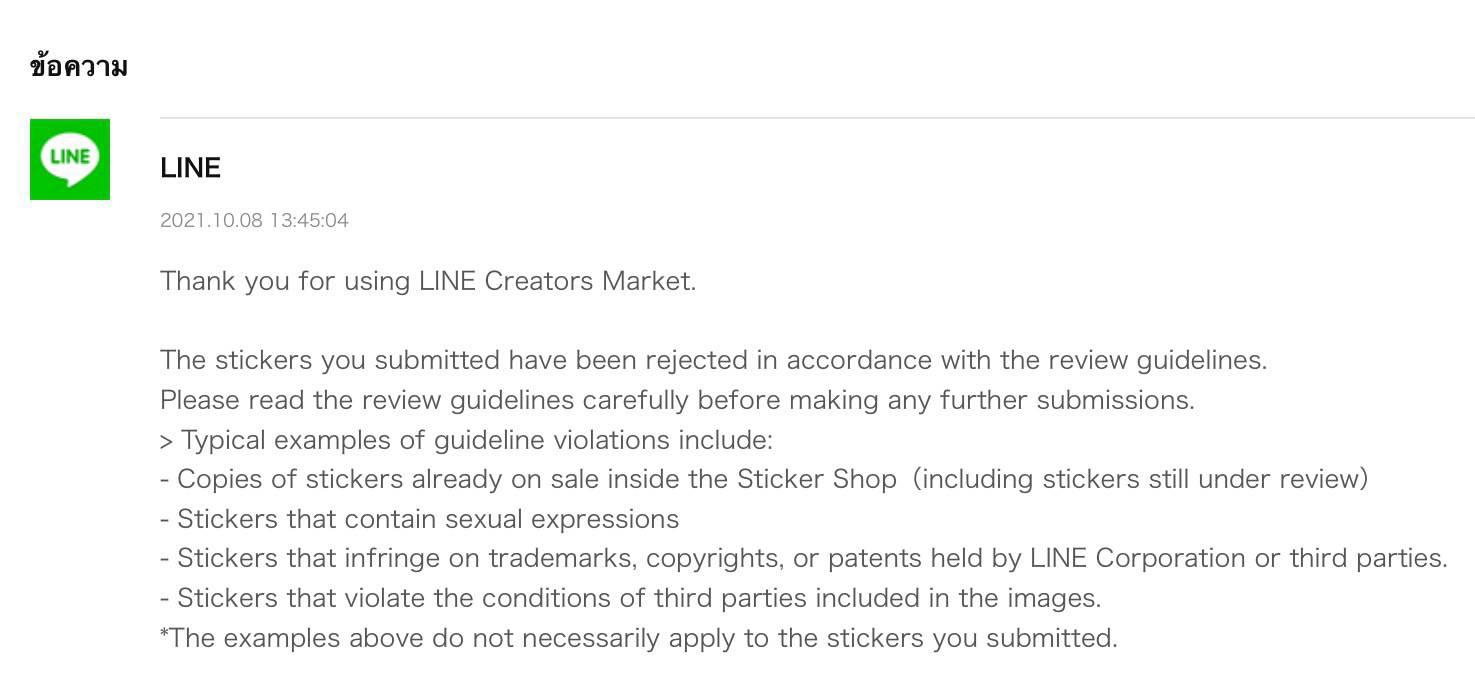Click the 'Thank you for using' line
This screenshot has width=1475, height=687.
pyautogui.click(x=428, y=281)
